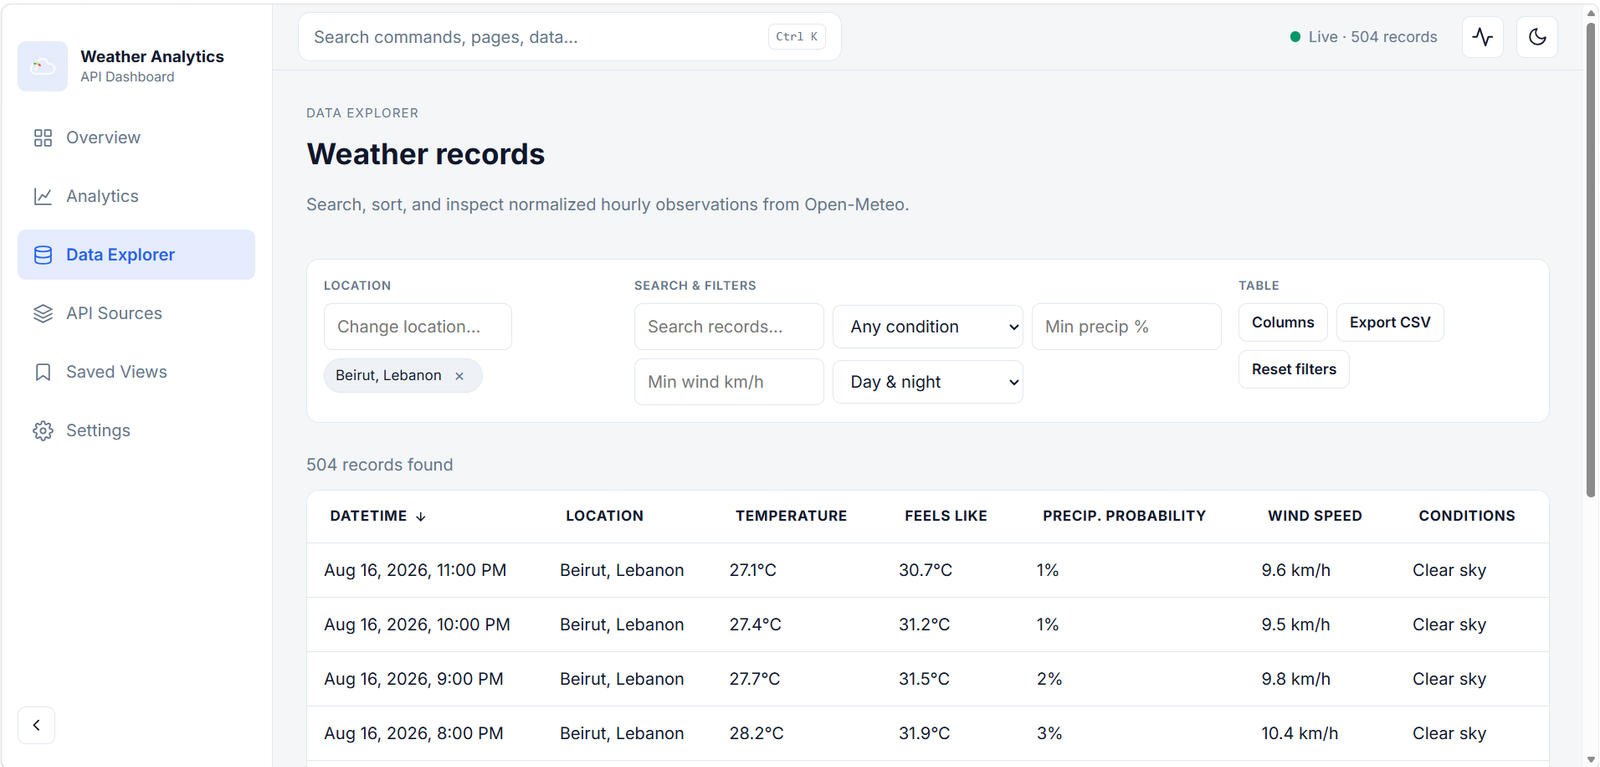Open the Settings gear icon
Image resolution: width=1600 pixels, height=767 pixels.
pos(43,431)
